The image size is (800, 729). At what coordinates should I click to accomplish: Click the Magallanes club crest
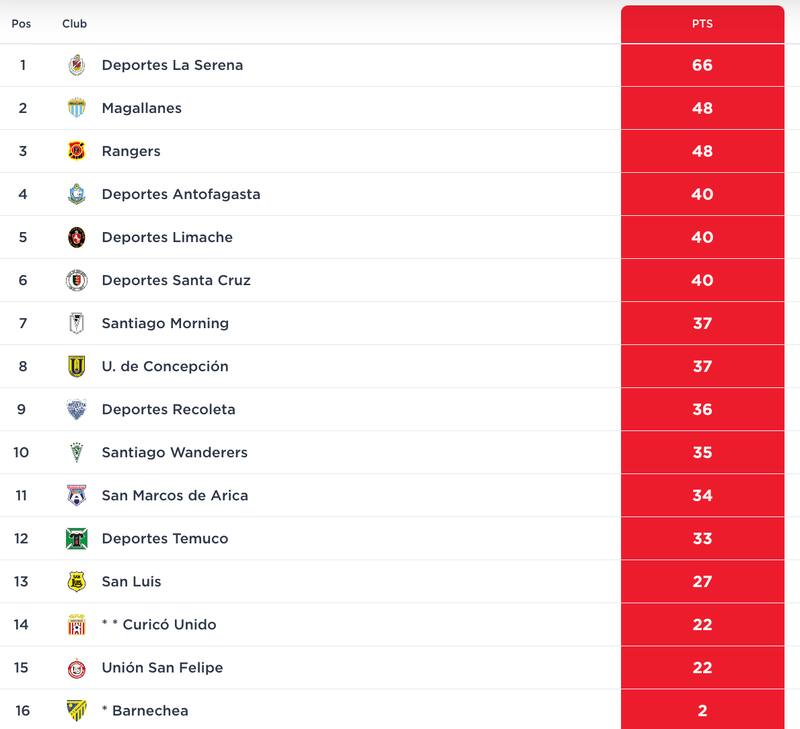coord(77,108)
